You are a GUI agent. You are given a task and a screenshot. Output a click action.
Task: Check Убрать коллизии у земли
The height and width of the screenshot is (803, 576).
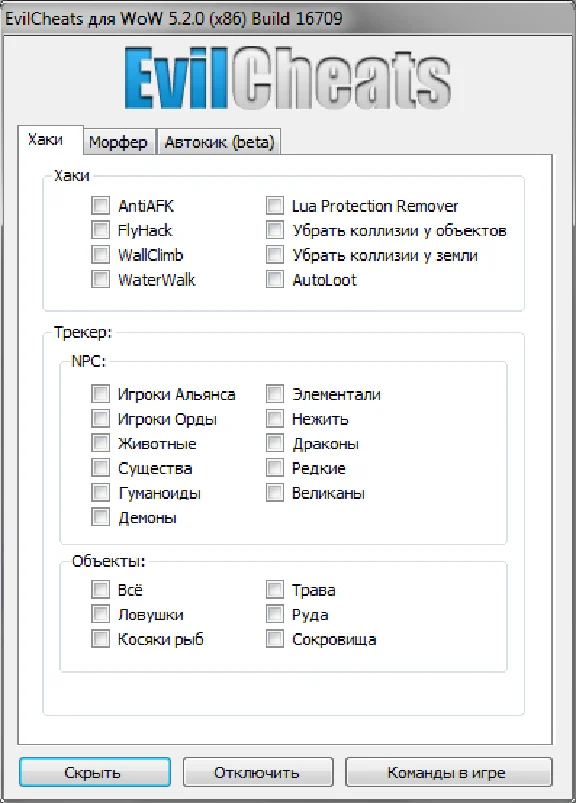coord(275,255)
